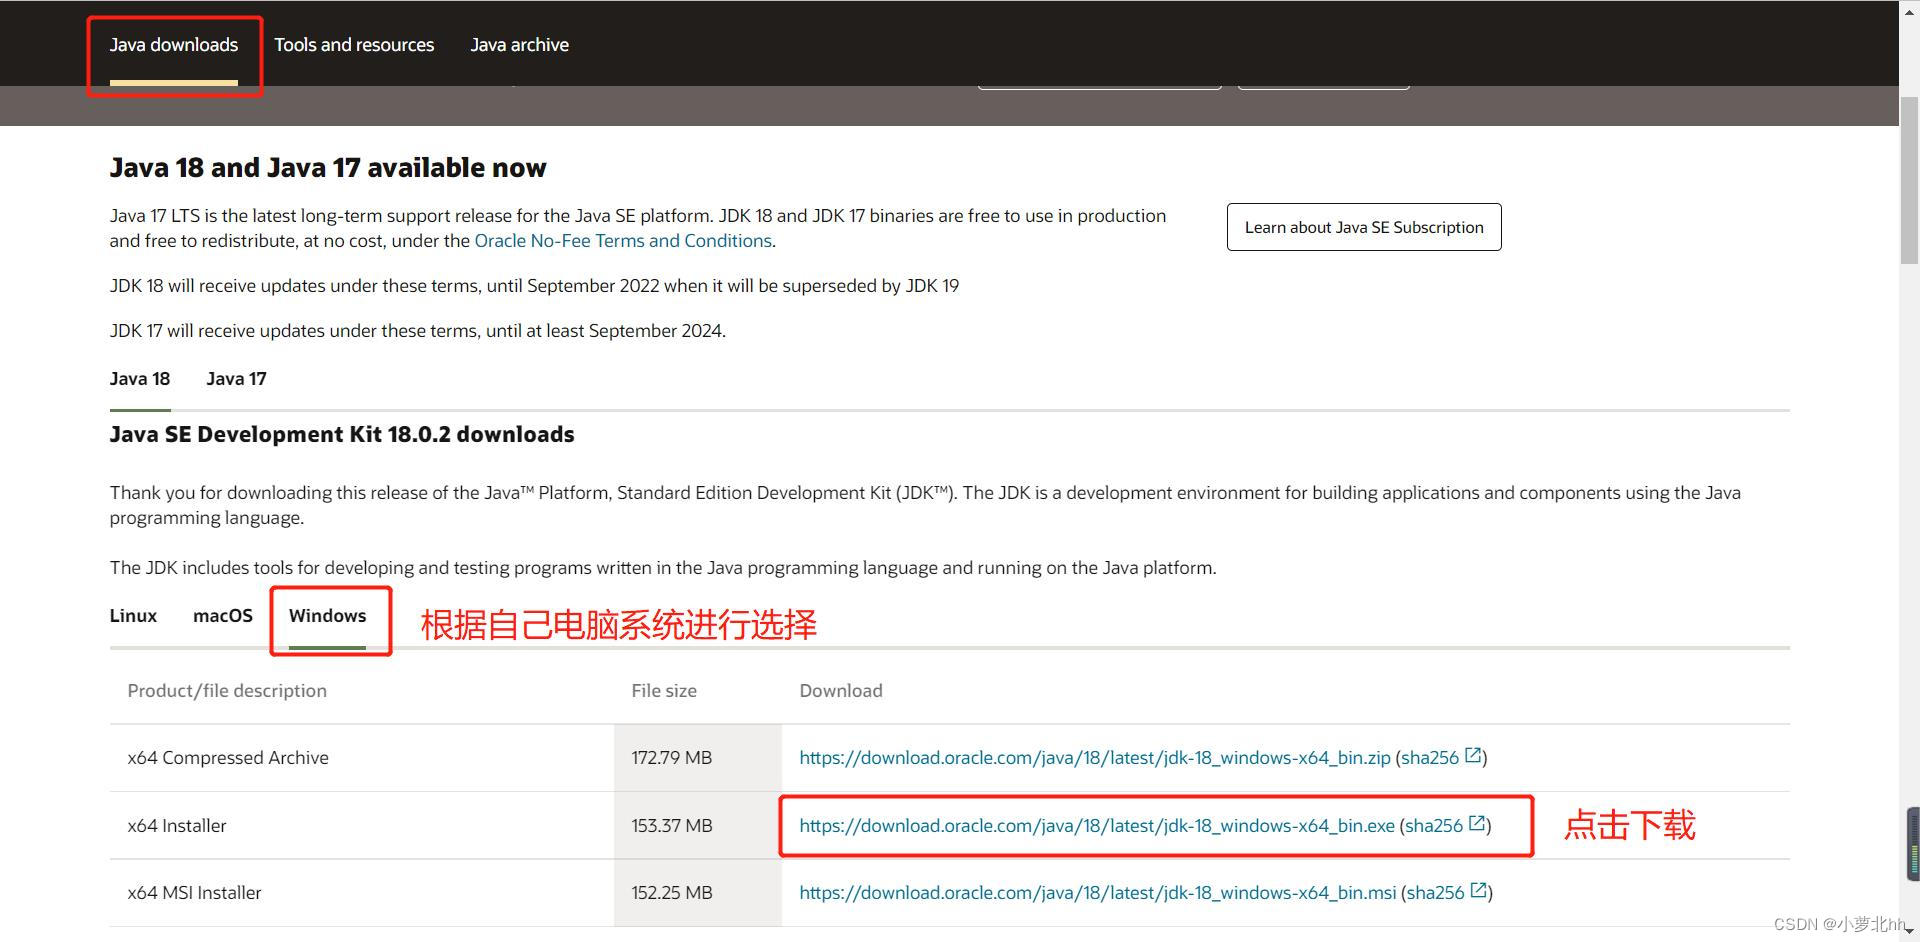The height and width of the screenshot is (942, 1920).
Task: Switch to Java archive tab
Action: point(519,45)
